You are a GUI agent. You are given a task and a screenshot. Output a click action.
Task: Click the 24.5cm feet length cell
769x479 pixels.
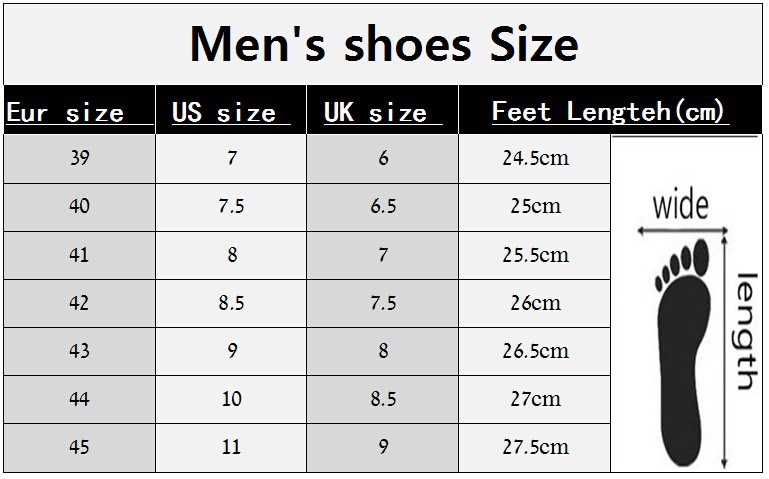point(534,159)
